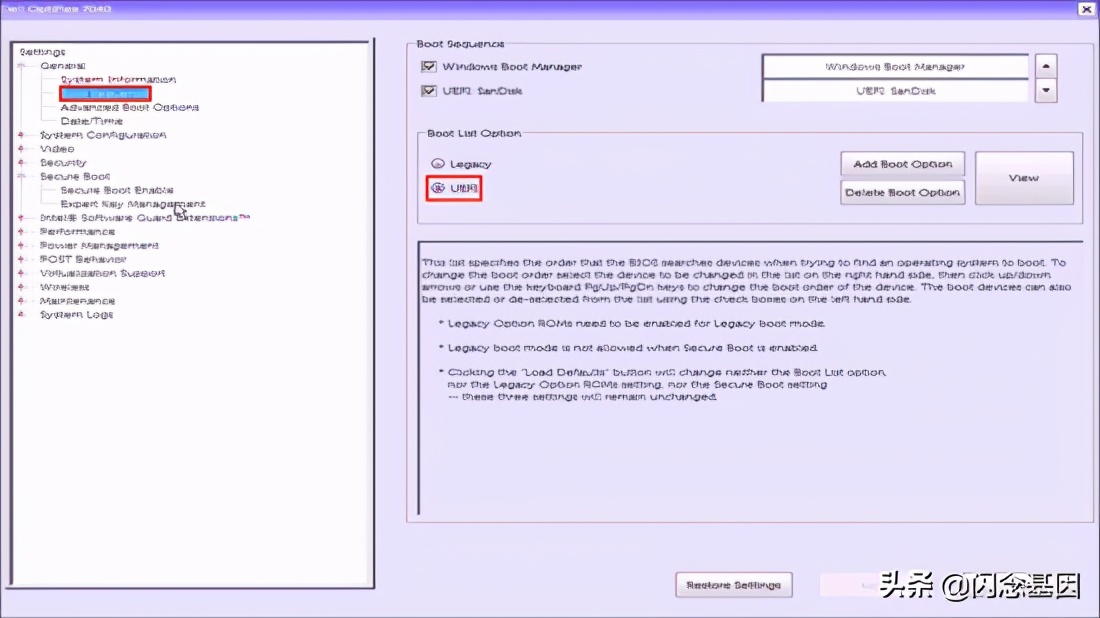
Task: Select the Legacy boot radio button
Action: point(436,163)
